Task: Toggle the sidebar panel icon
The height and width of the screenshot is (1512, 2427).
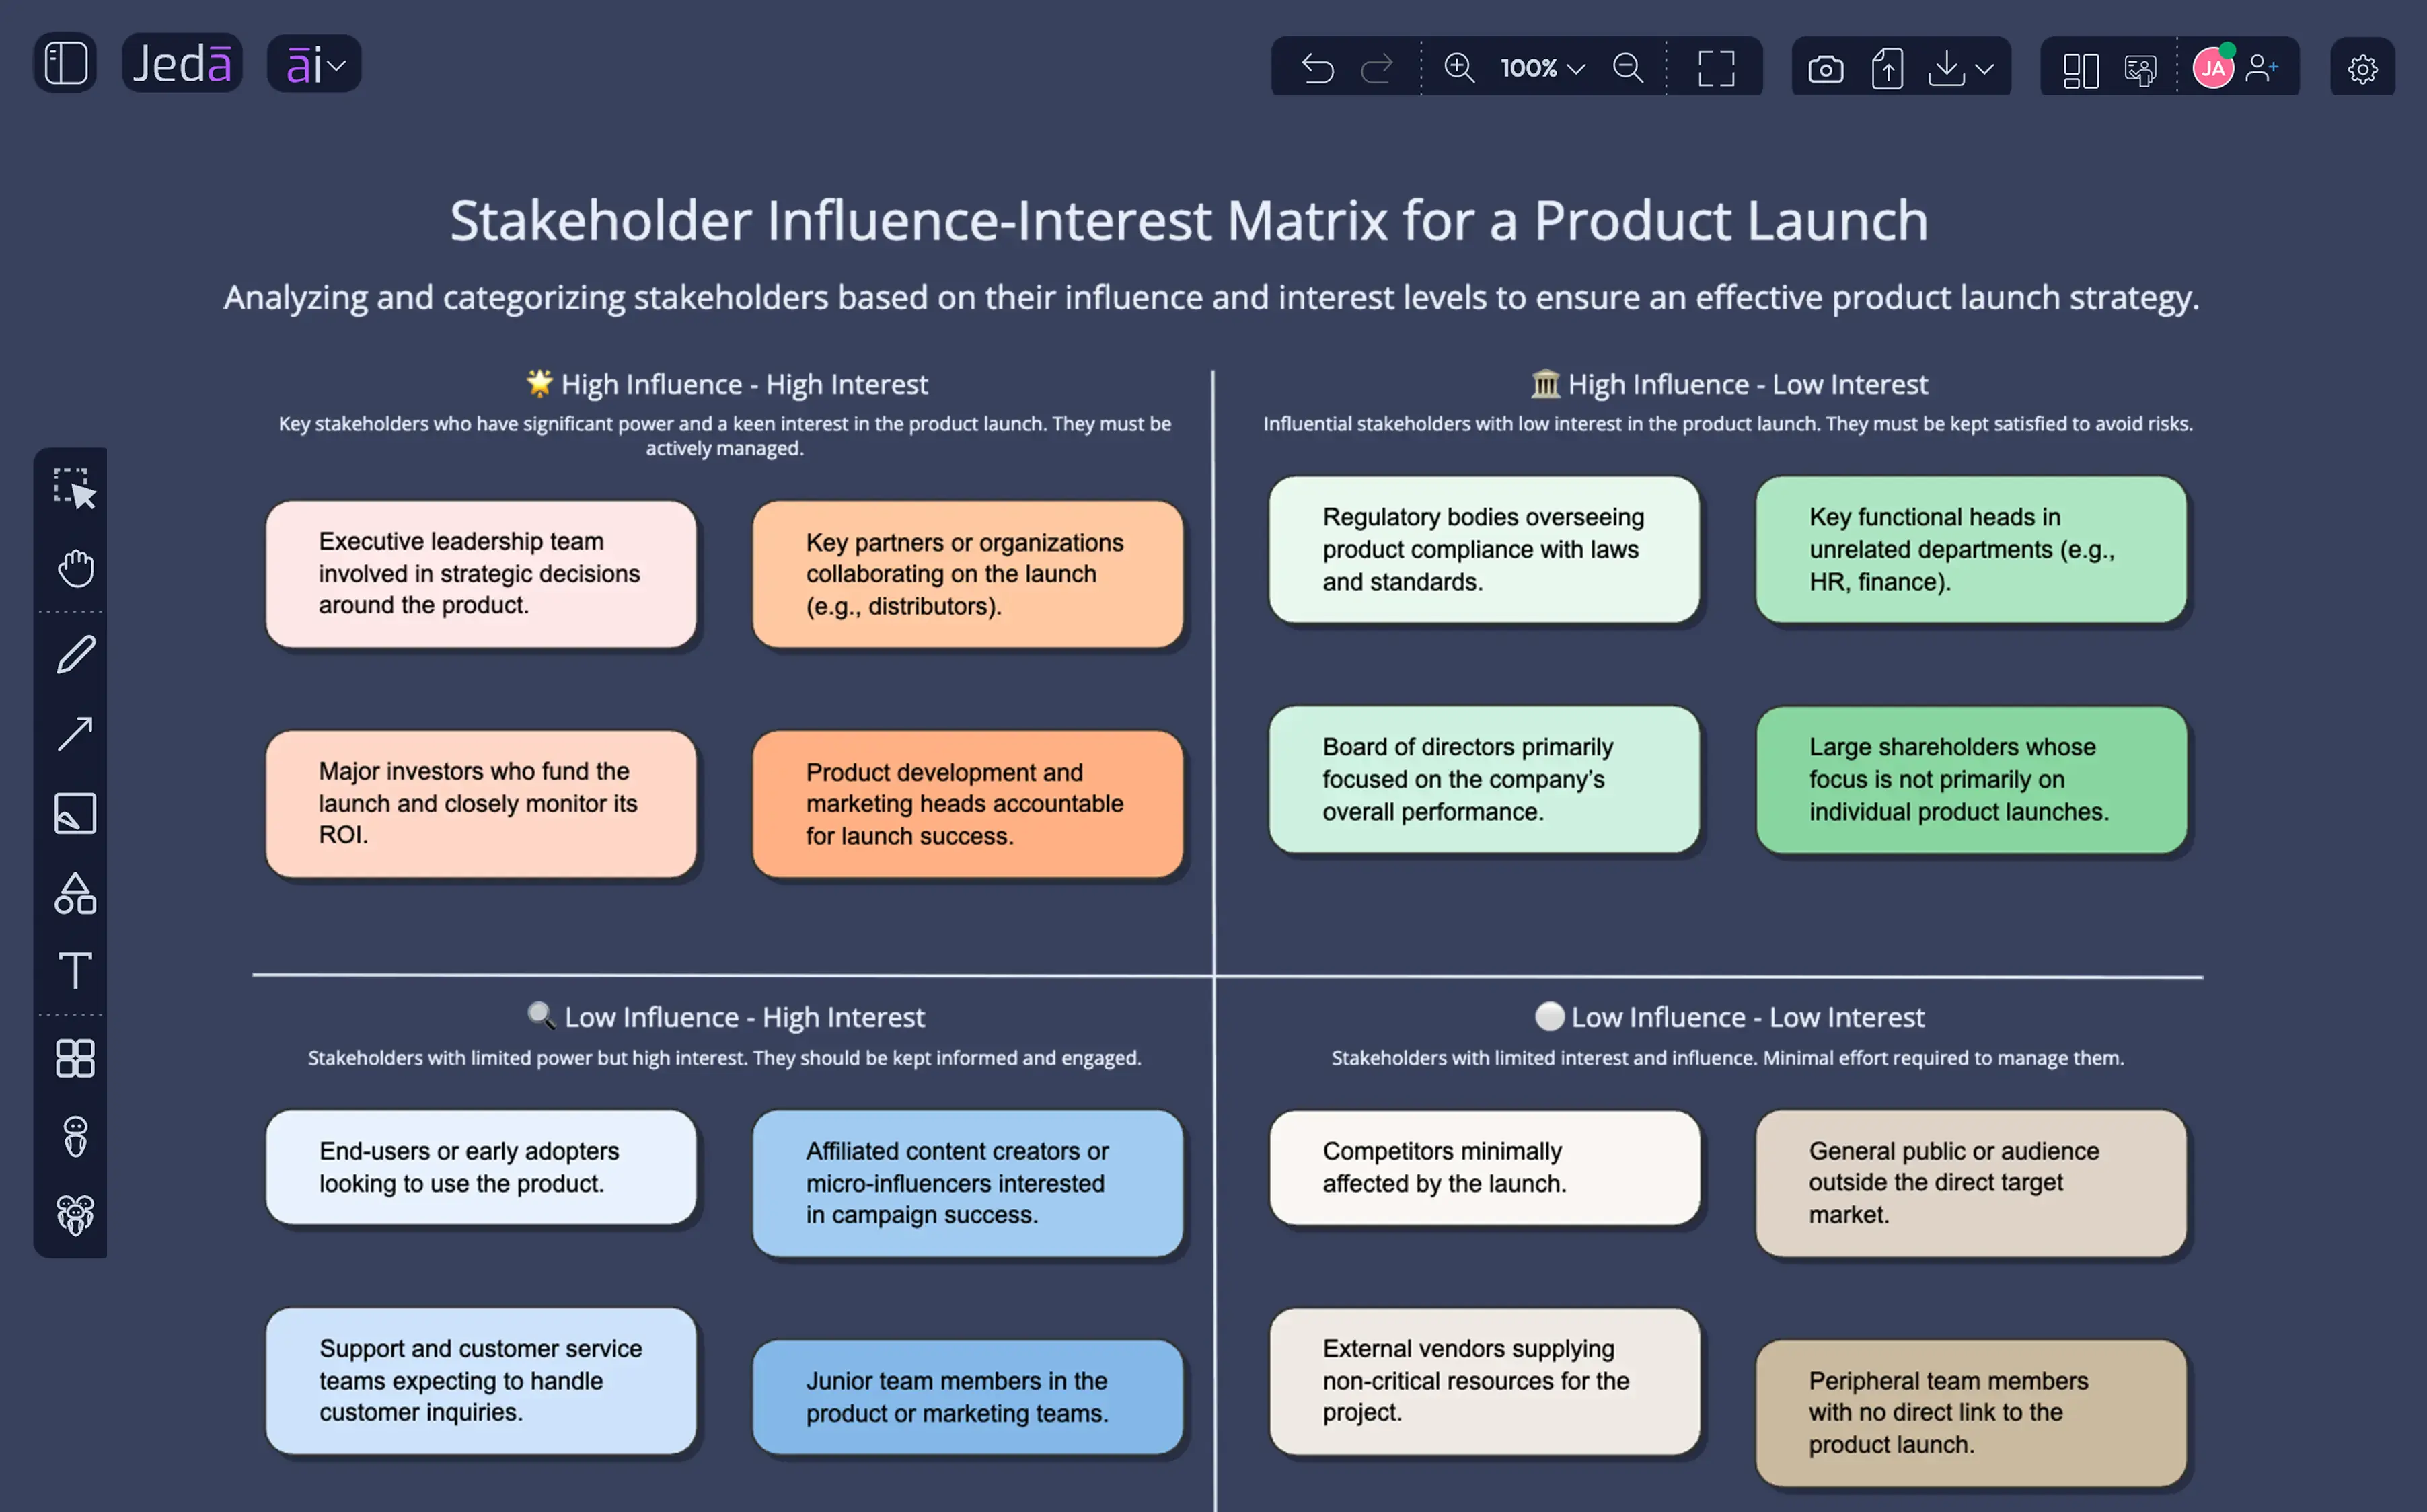Action: tap(66, 64)
